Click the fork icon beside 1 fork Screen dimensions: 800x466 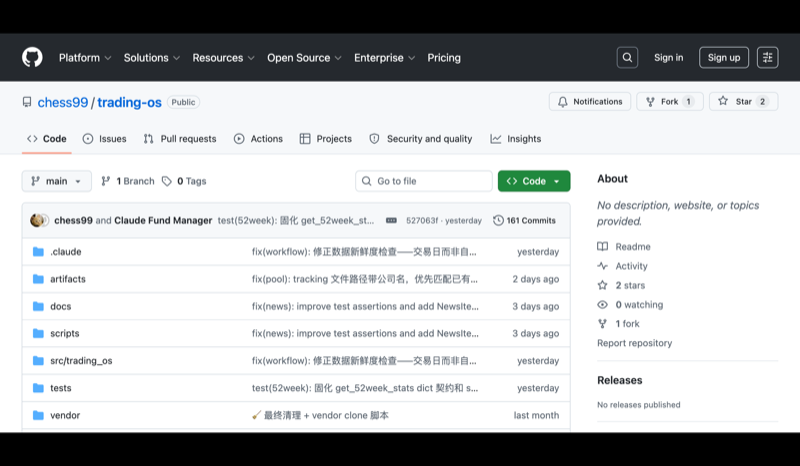point(603,324)
